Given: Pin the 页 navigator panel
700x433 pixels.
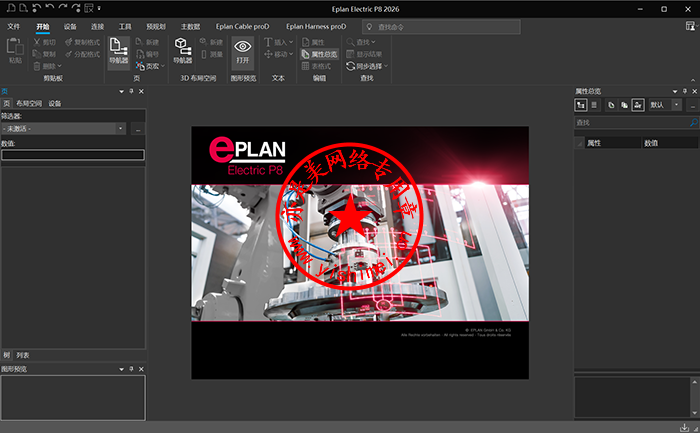Looking at the screenshot, I should (x=131, y=91).
